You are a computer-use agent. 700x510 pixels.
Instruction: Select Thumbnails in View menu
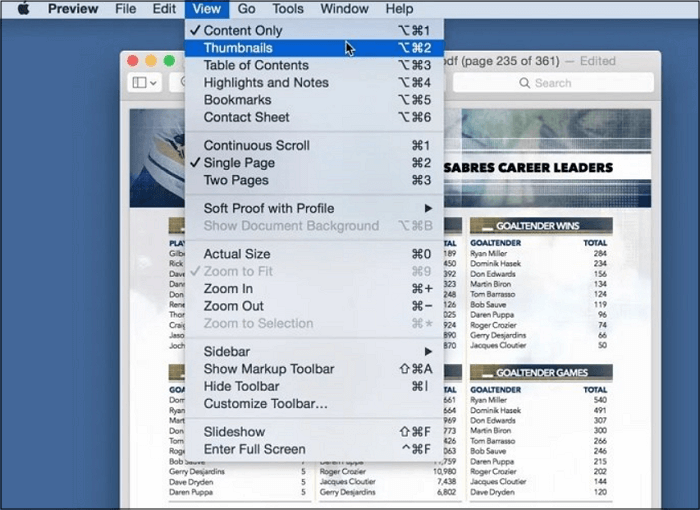[314, 48]
